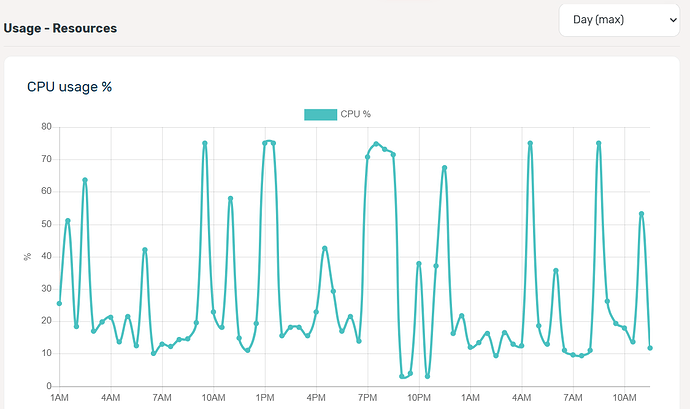Click the last data point on the chart

point(650,348)
